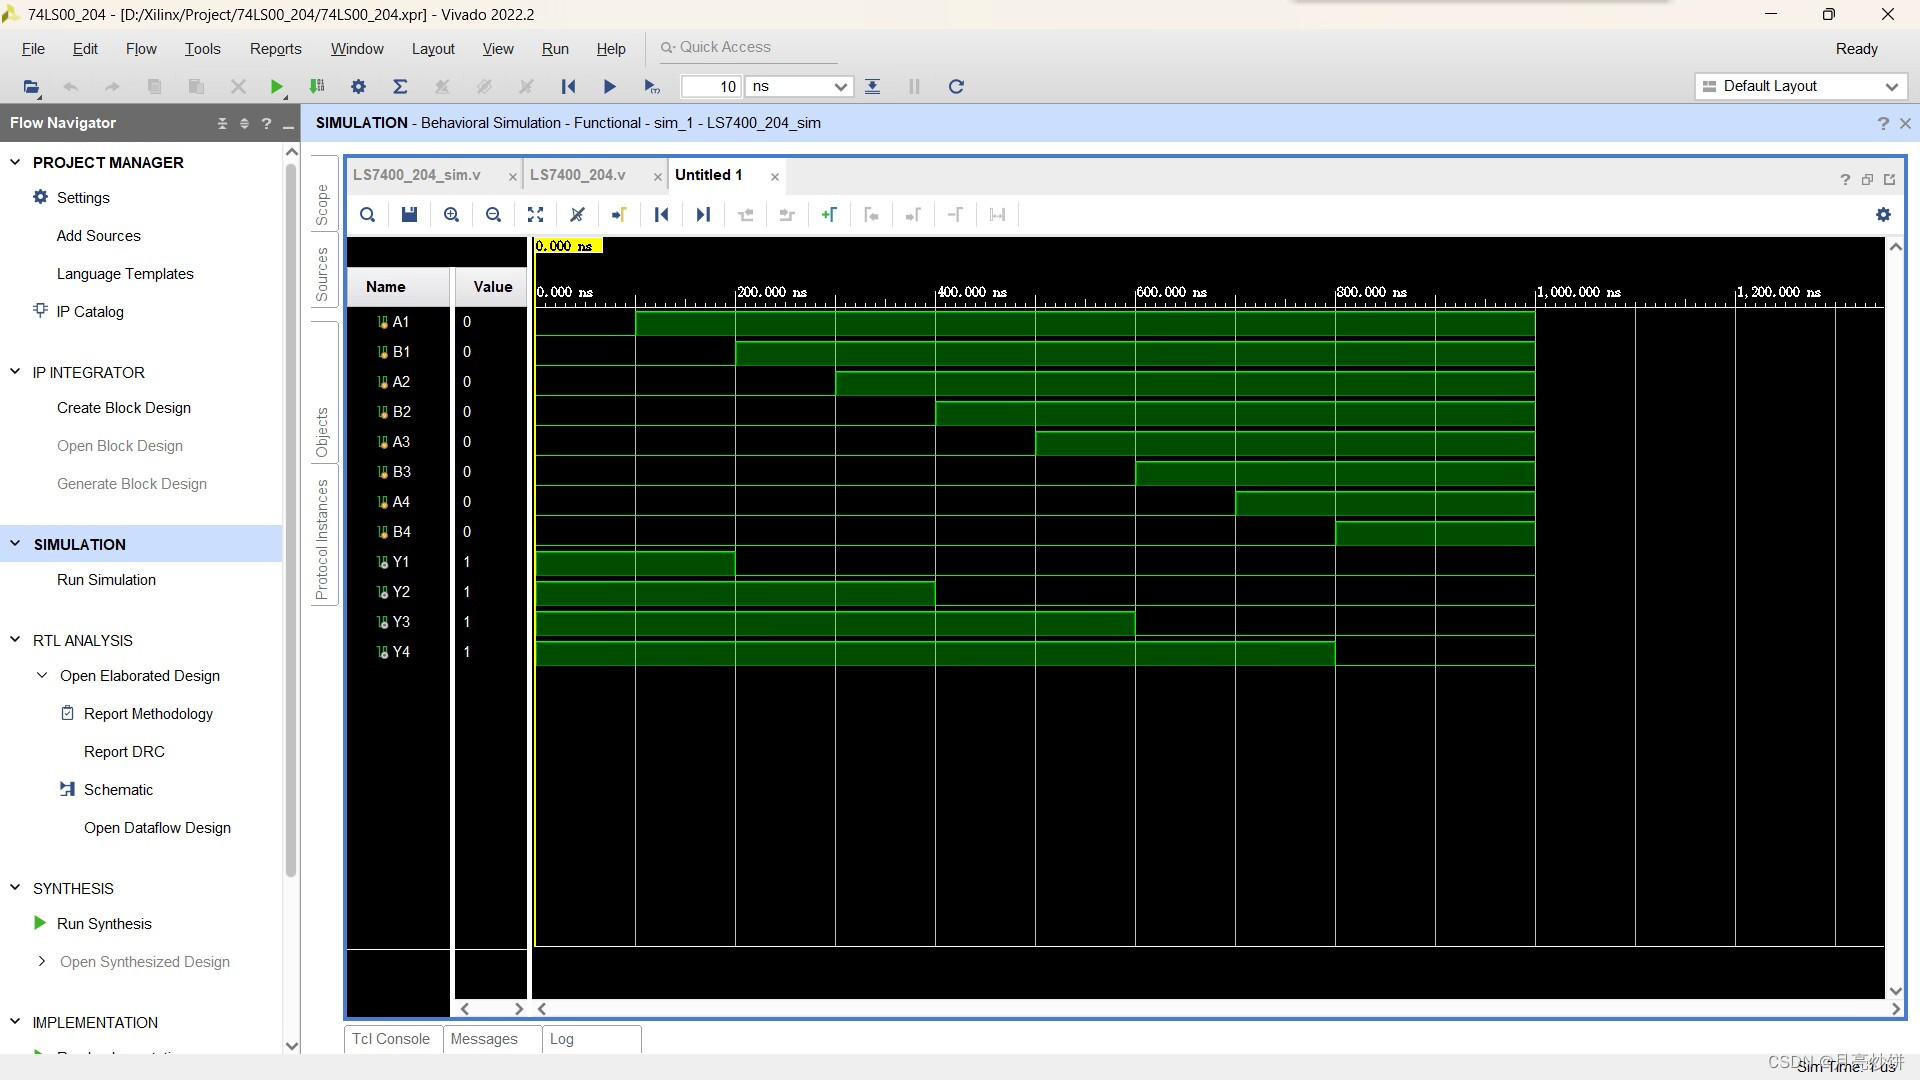Screen dimensions: 1920x1080
Task: Click the Add Marker icon
Action: click(829, 214)
